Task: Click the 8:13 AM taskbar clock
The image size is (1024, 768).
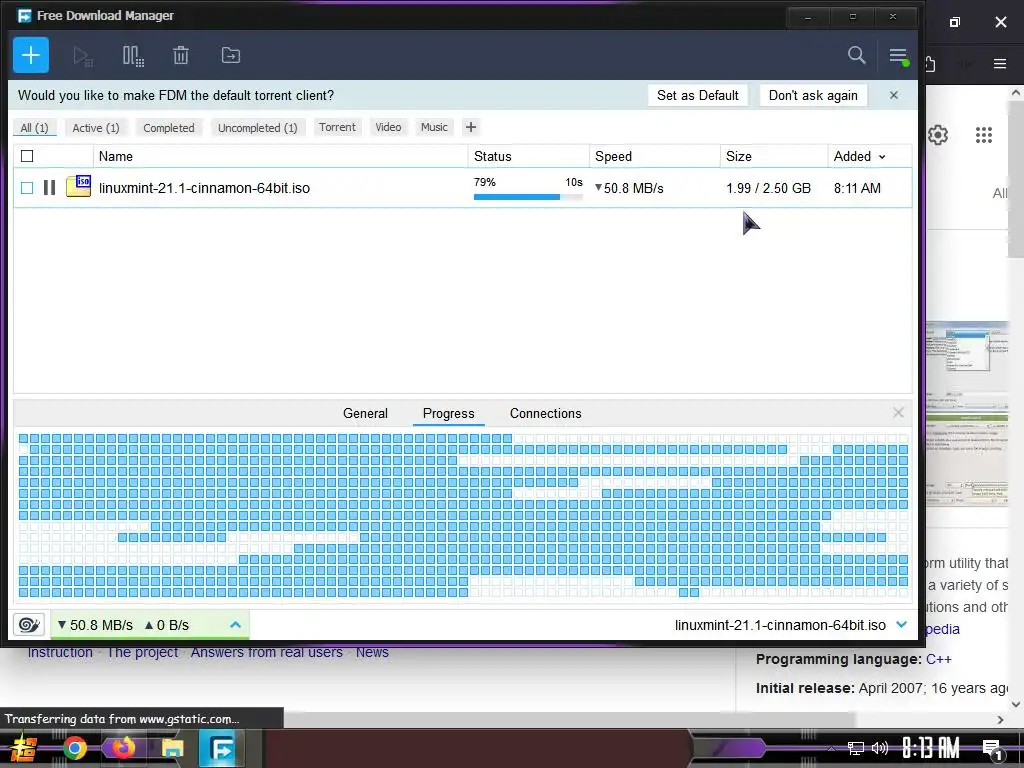Action: (930, 748)
